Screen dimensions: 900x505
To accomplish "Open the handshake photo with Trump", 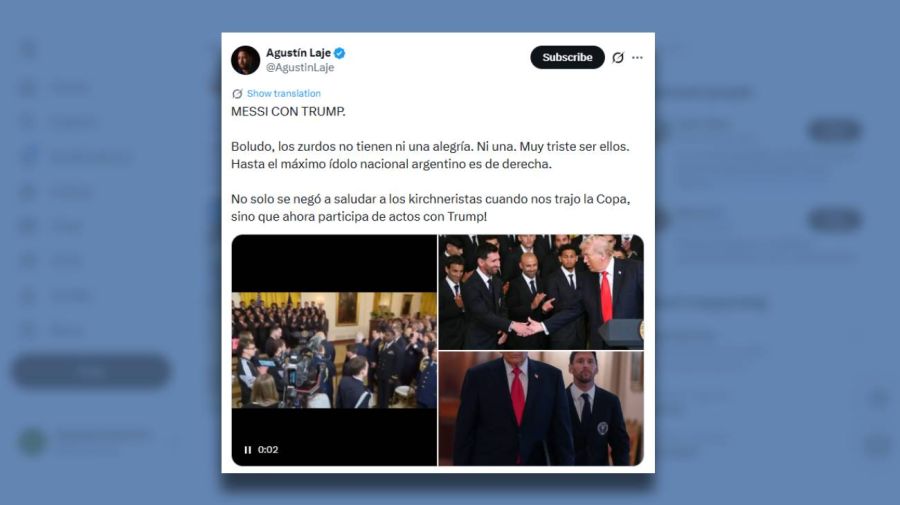I will pos(541,292).
